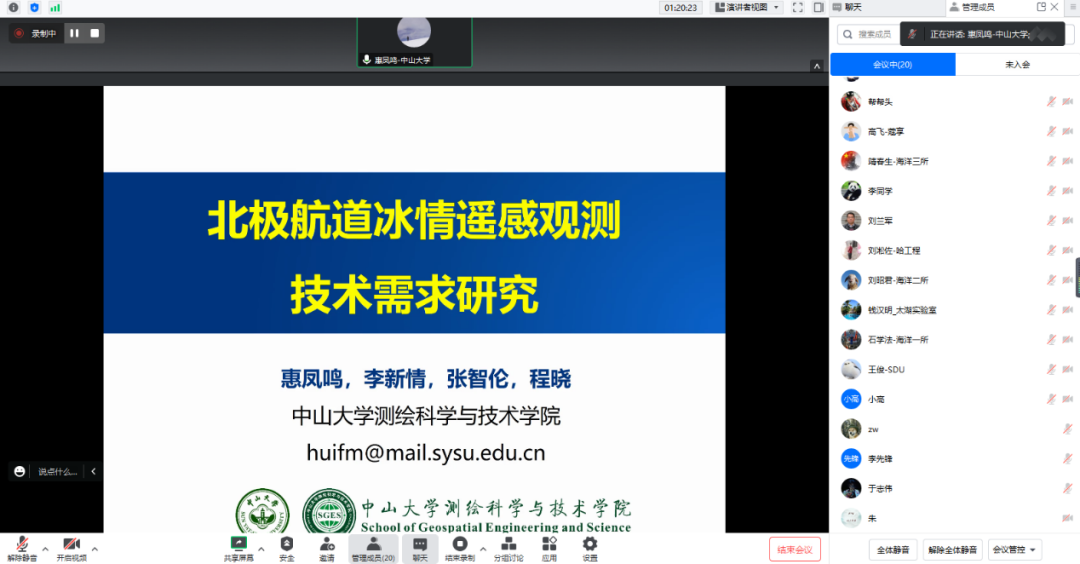
Task: Click the Invite (邀请) icon
Action: coord(327,544)
